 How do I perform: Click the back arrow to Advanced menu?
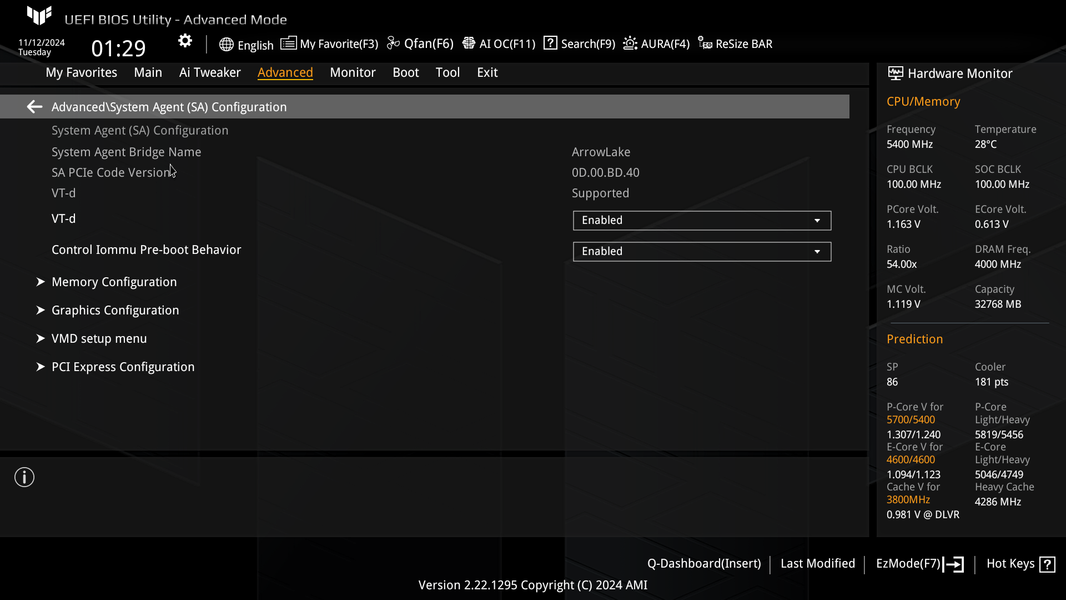tap(34, 107)
